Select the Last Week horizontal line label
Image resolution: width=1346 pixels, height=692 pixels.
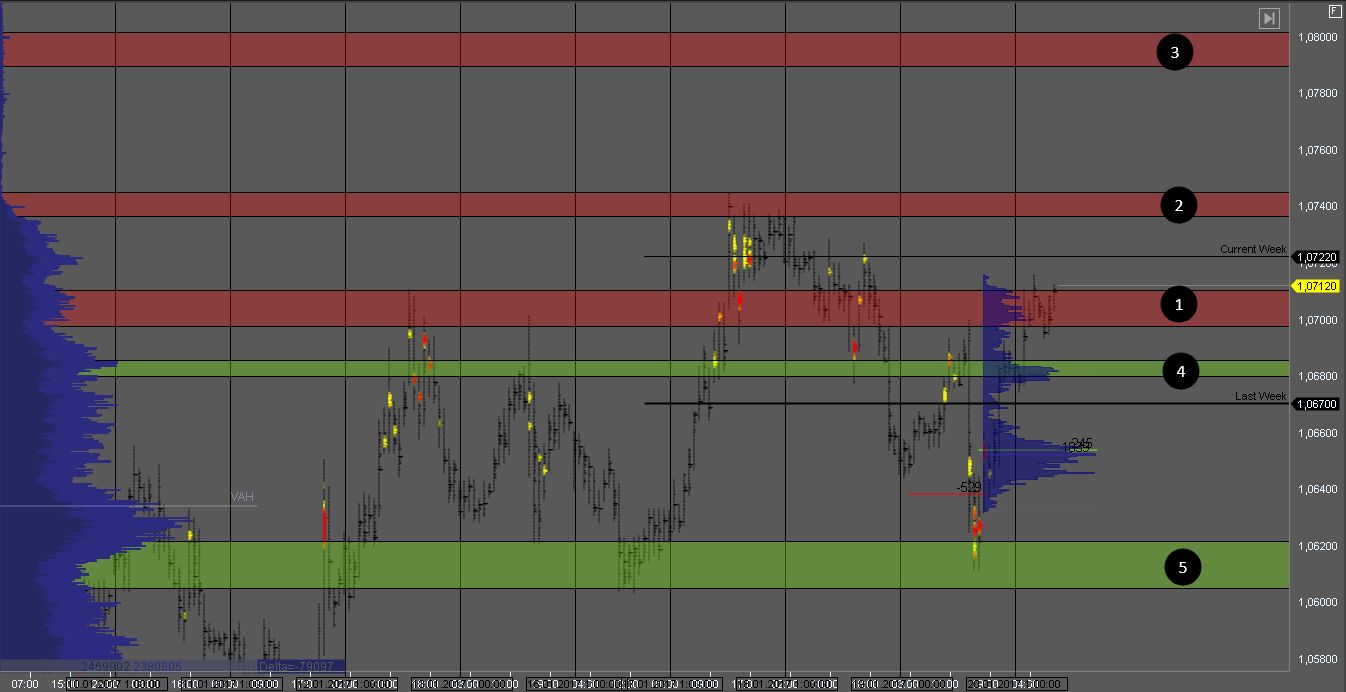click(x=1260, y=396)
